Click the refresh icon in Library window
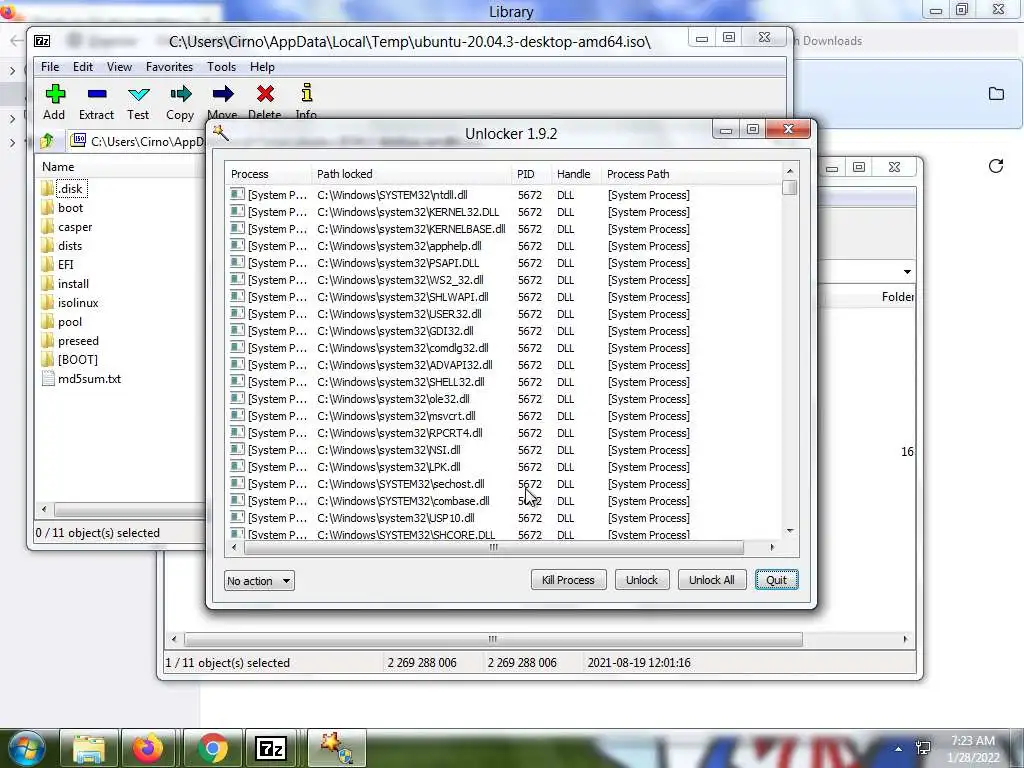 pos(995,166)
